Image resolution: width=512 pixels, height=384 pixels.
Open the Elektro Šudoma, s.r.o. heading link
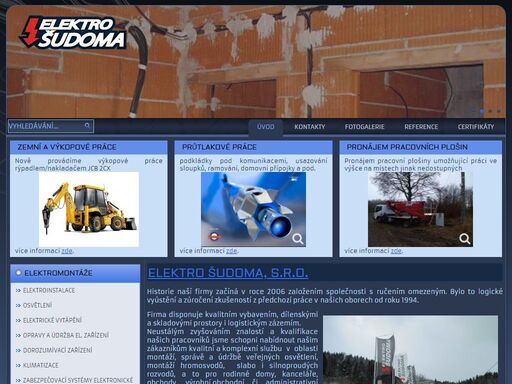228,273
